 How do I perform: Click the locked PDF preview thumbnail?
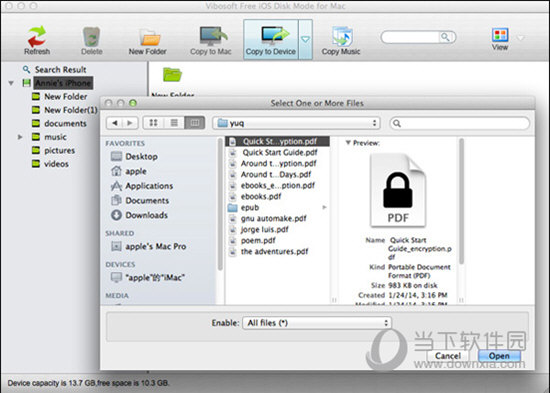tap(398, 191)
